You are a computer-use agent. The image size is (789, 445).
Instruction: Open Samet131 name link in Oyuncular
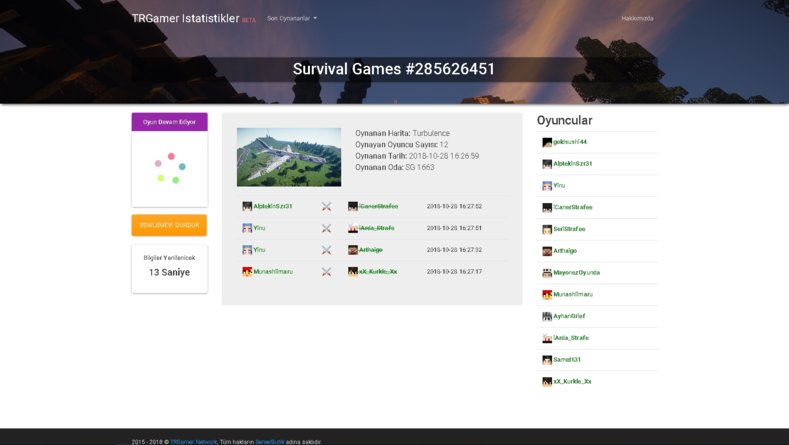pyautogui.click(x=567, y=359)
